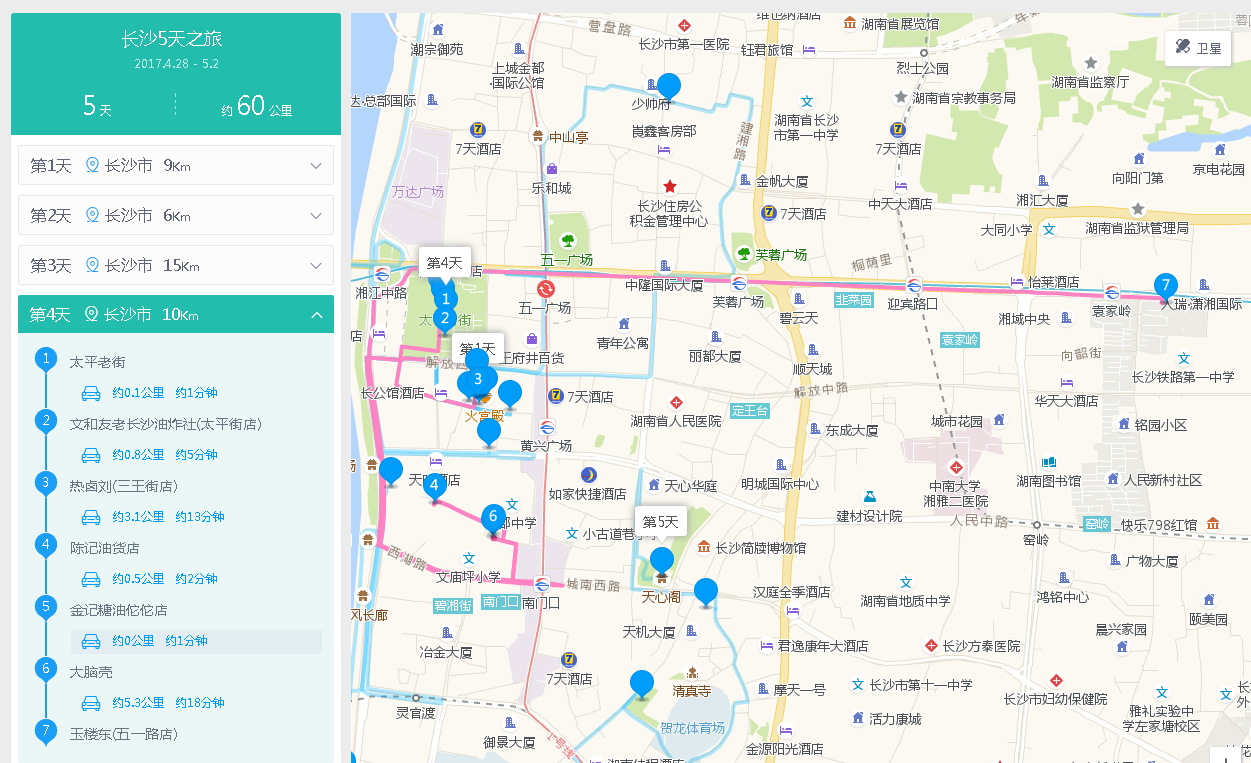The image size is (1251, 763).
Task: Click the 长沙5天之旅 trip title
Action: click(x=172, y=39)
